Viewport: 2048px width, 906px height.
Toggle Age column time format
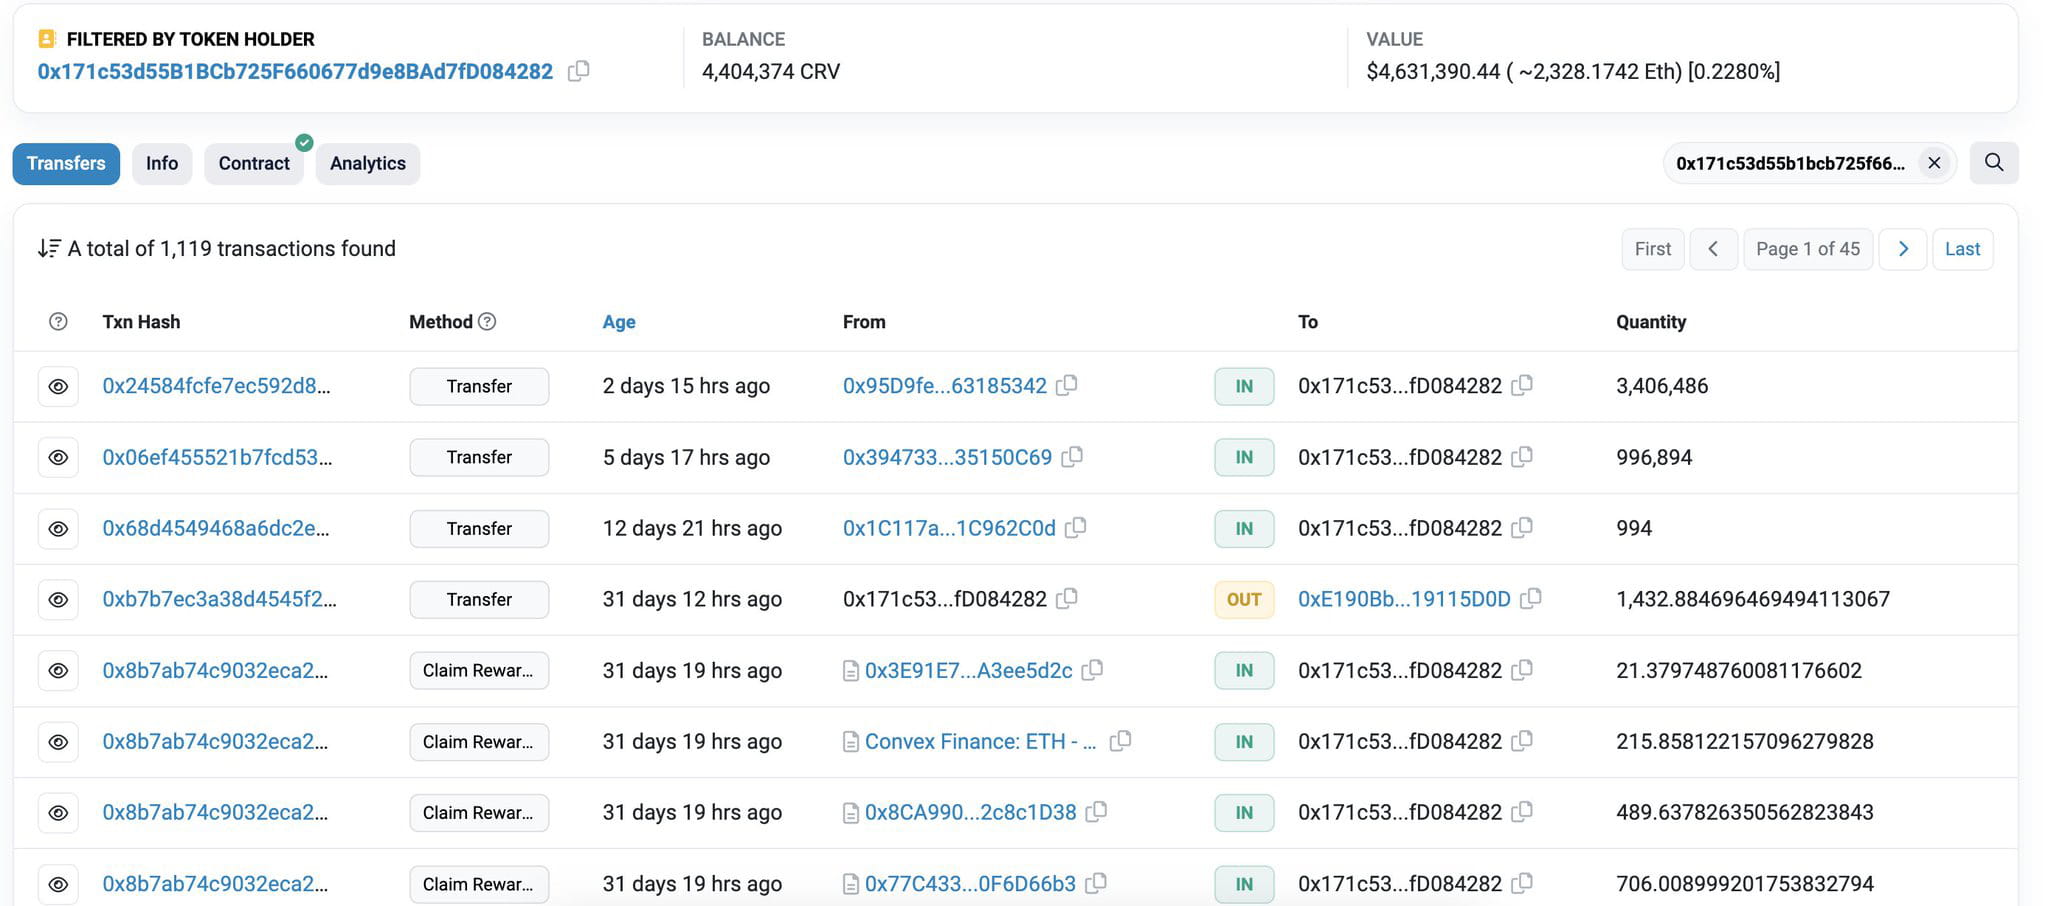click(619, 322)
